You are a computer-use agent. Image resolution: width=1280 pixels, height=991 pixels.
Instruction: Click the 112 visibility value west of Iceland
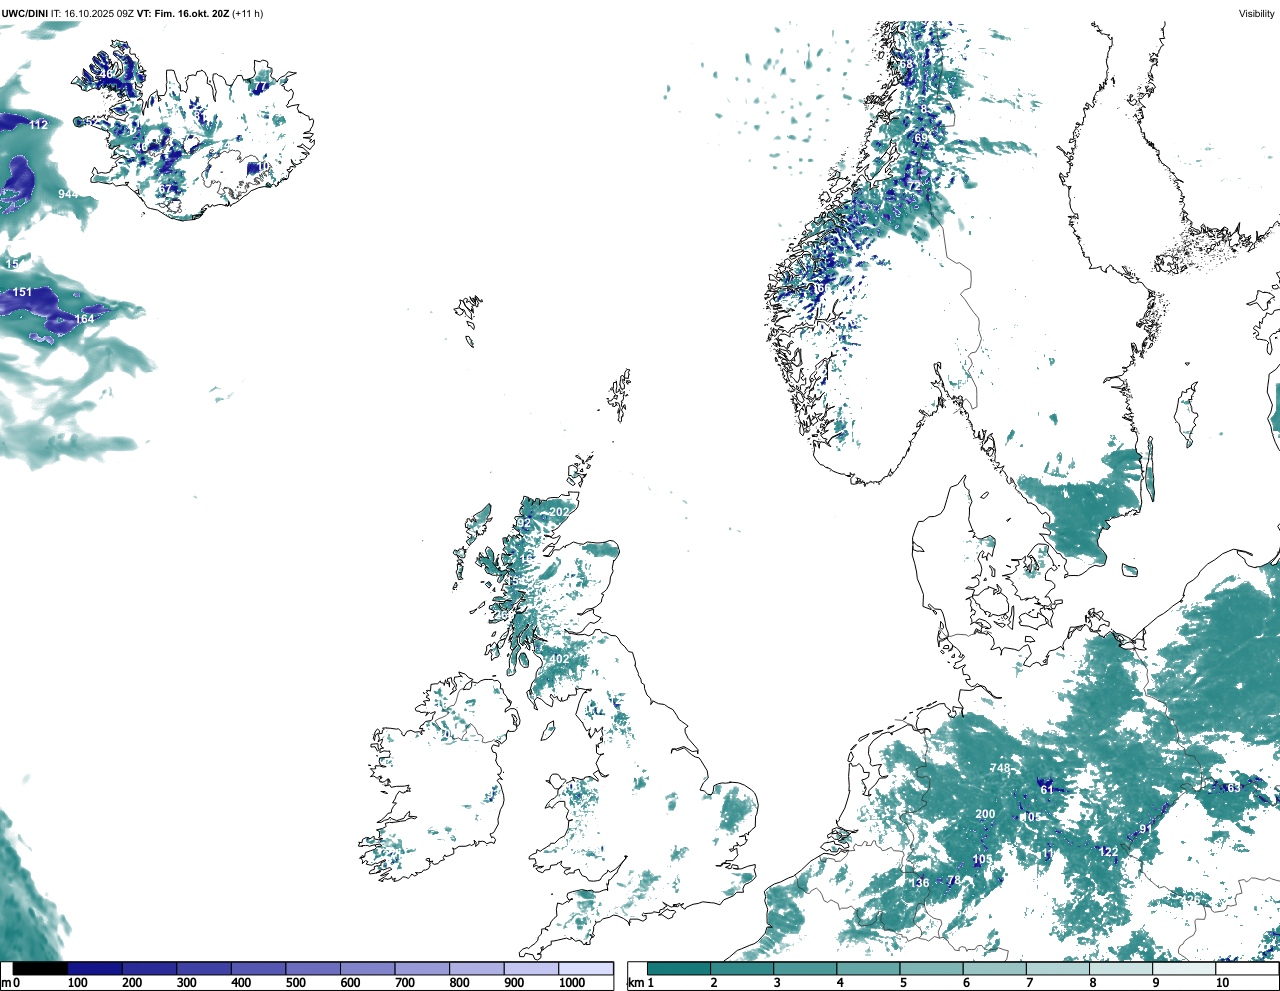(x=38, y=125)
